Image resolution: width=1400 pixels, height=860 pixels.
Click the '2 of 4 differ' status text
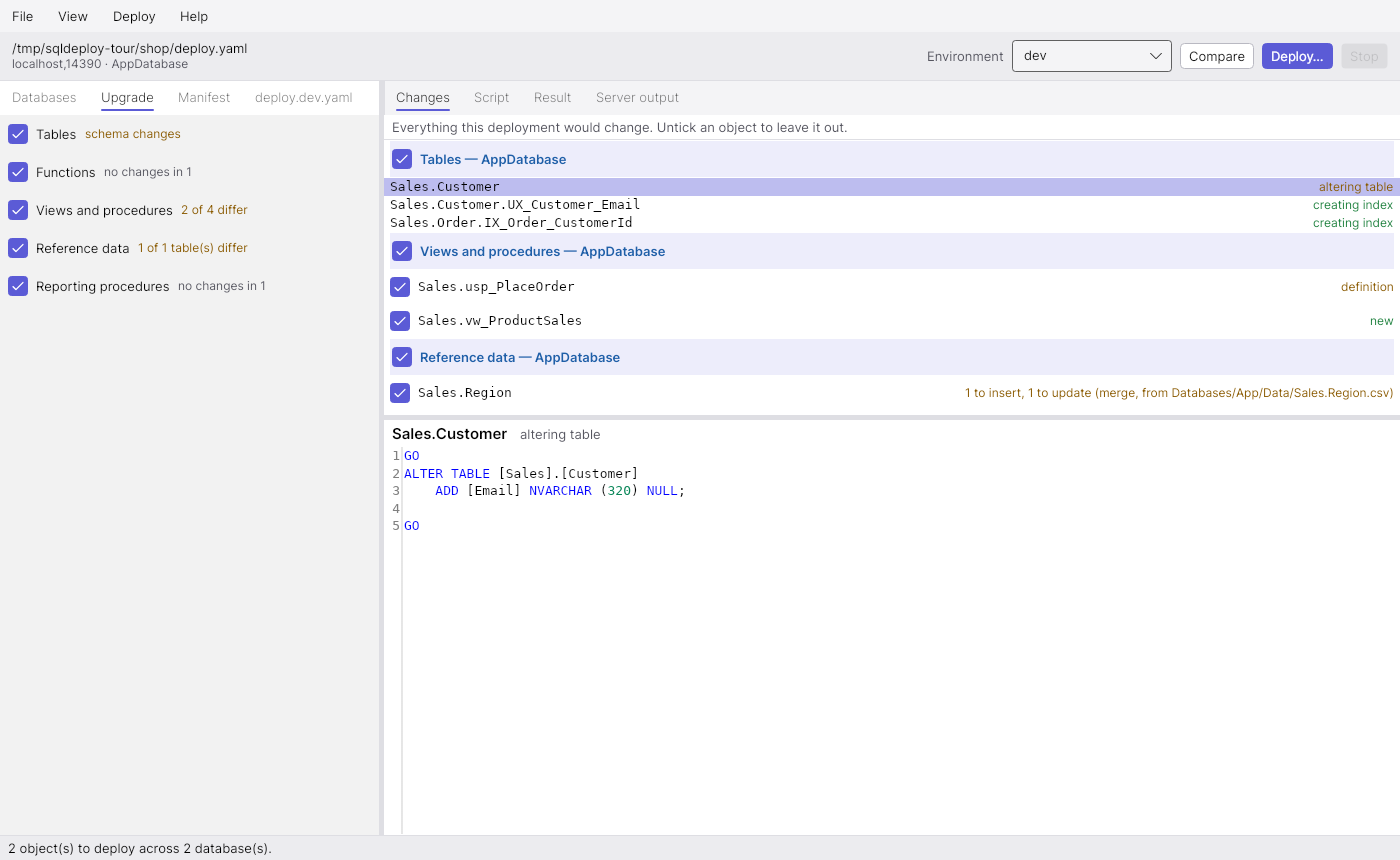214,210
